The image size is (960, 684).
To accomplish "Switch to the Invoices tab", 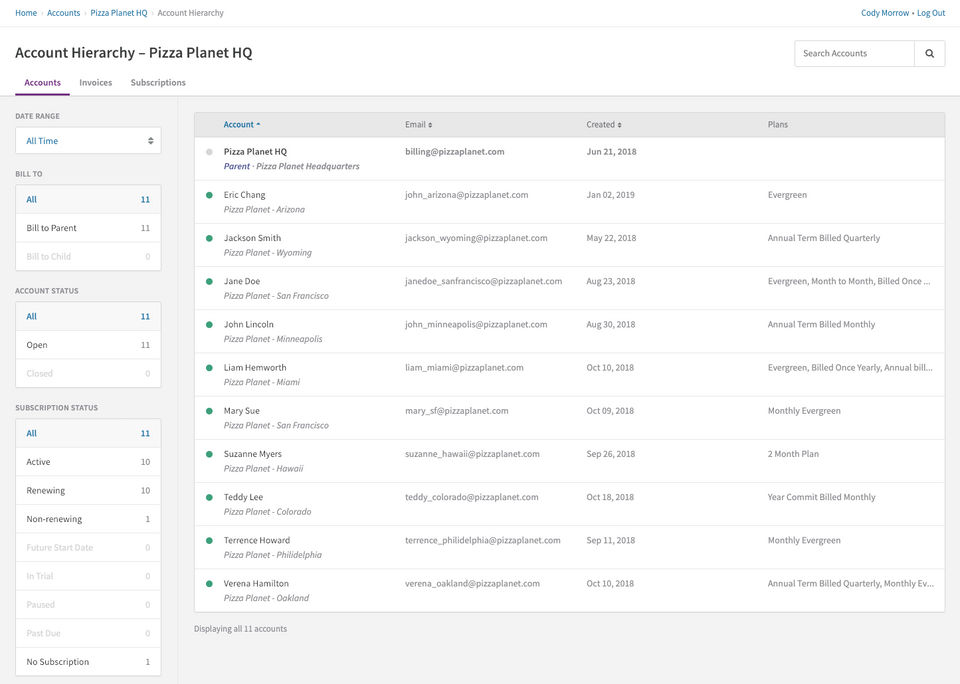I will click(x=96, y=83).
